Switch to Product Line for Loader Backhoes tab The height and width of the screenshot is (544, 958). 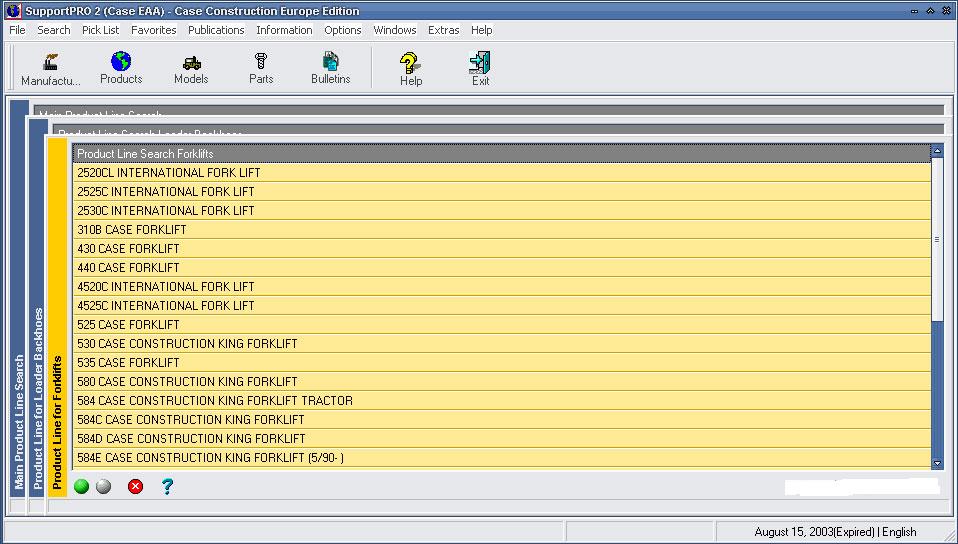pyautogui.click(x=38, y=307)
